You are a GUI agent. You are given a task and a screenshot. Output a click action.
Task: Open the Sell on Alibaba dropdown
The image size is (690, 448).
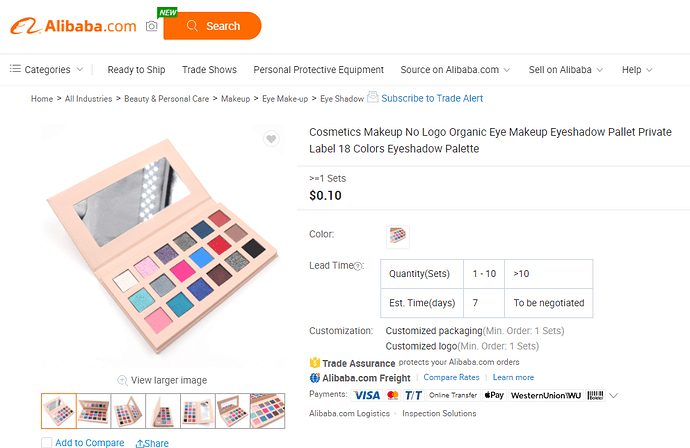click(x=565, y=70)
